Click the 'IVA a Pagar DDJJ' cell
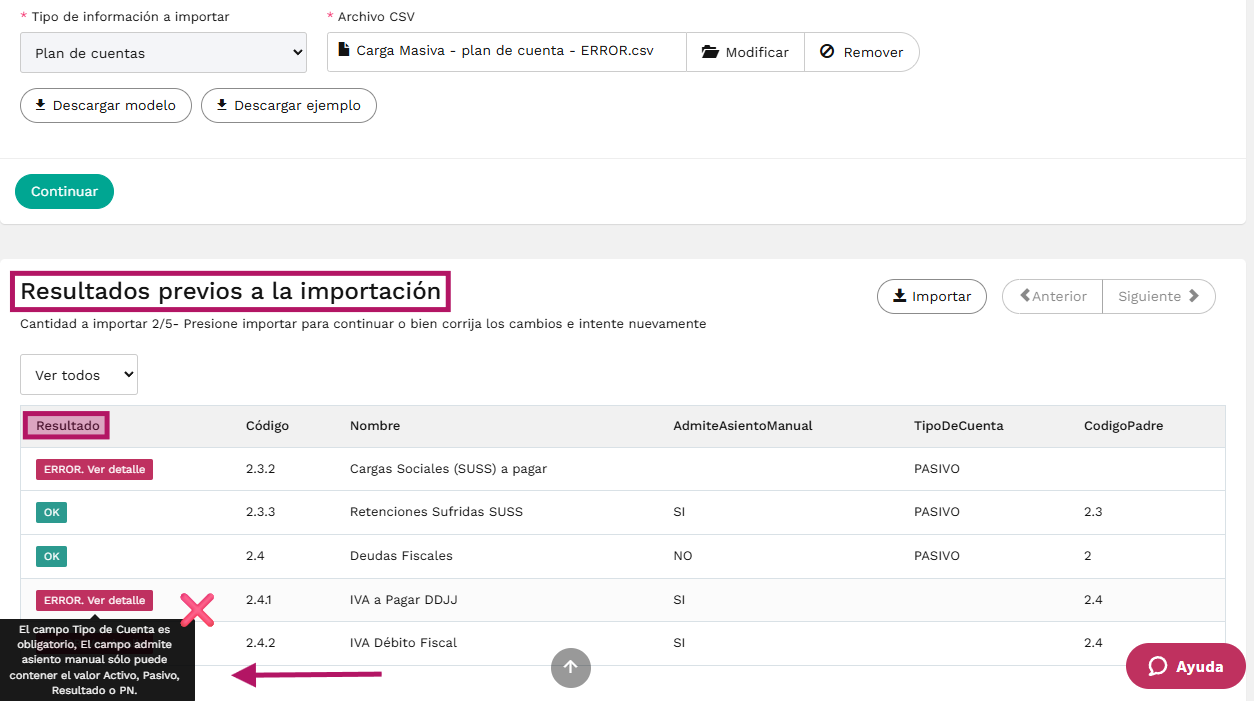 pos(404,600)
